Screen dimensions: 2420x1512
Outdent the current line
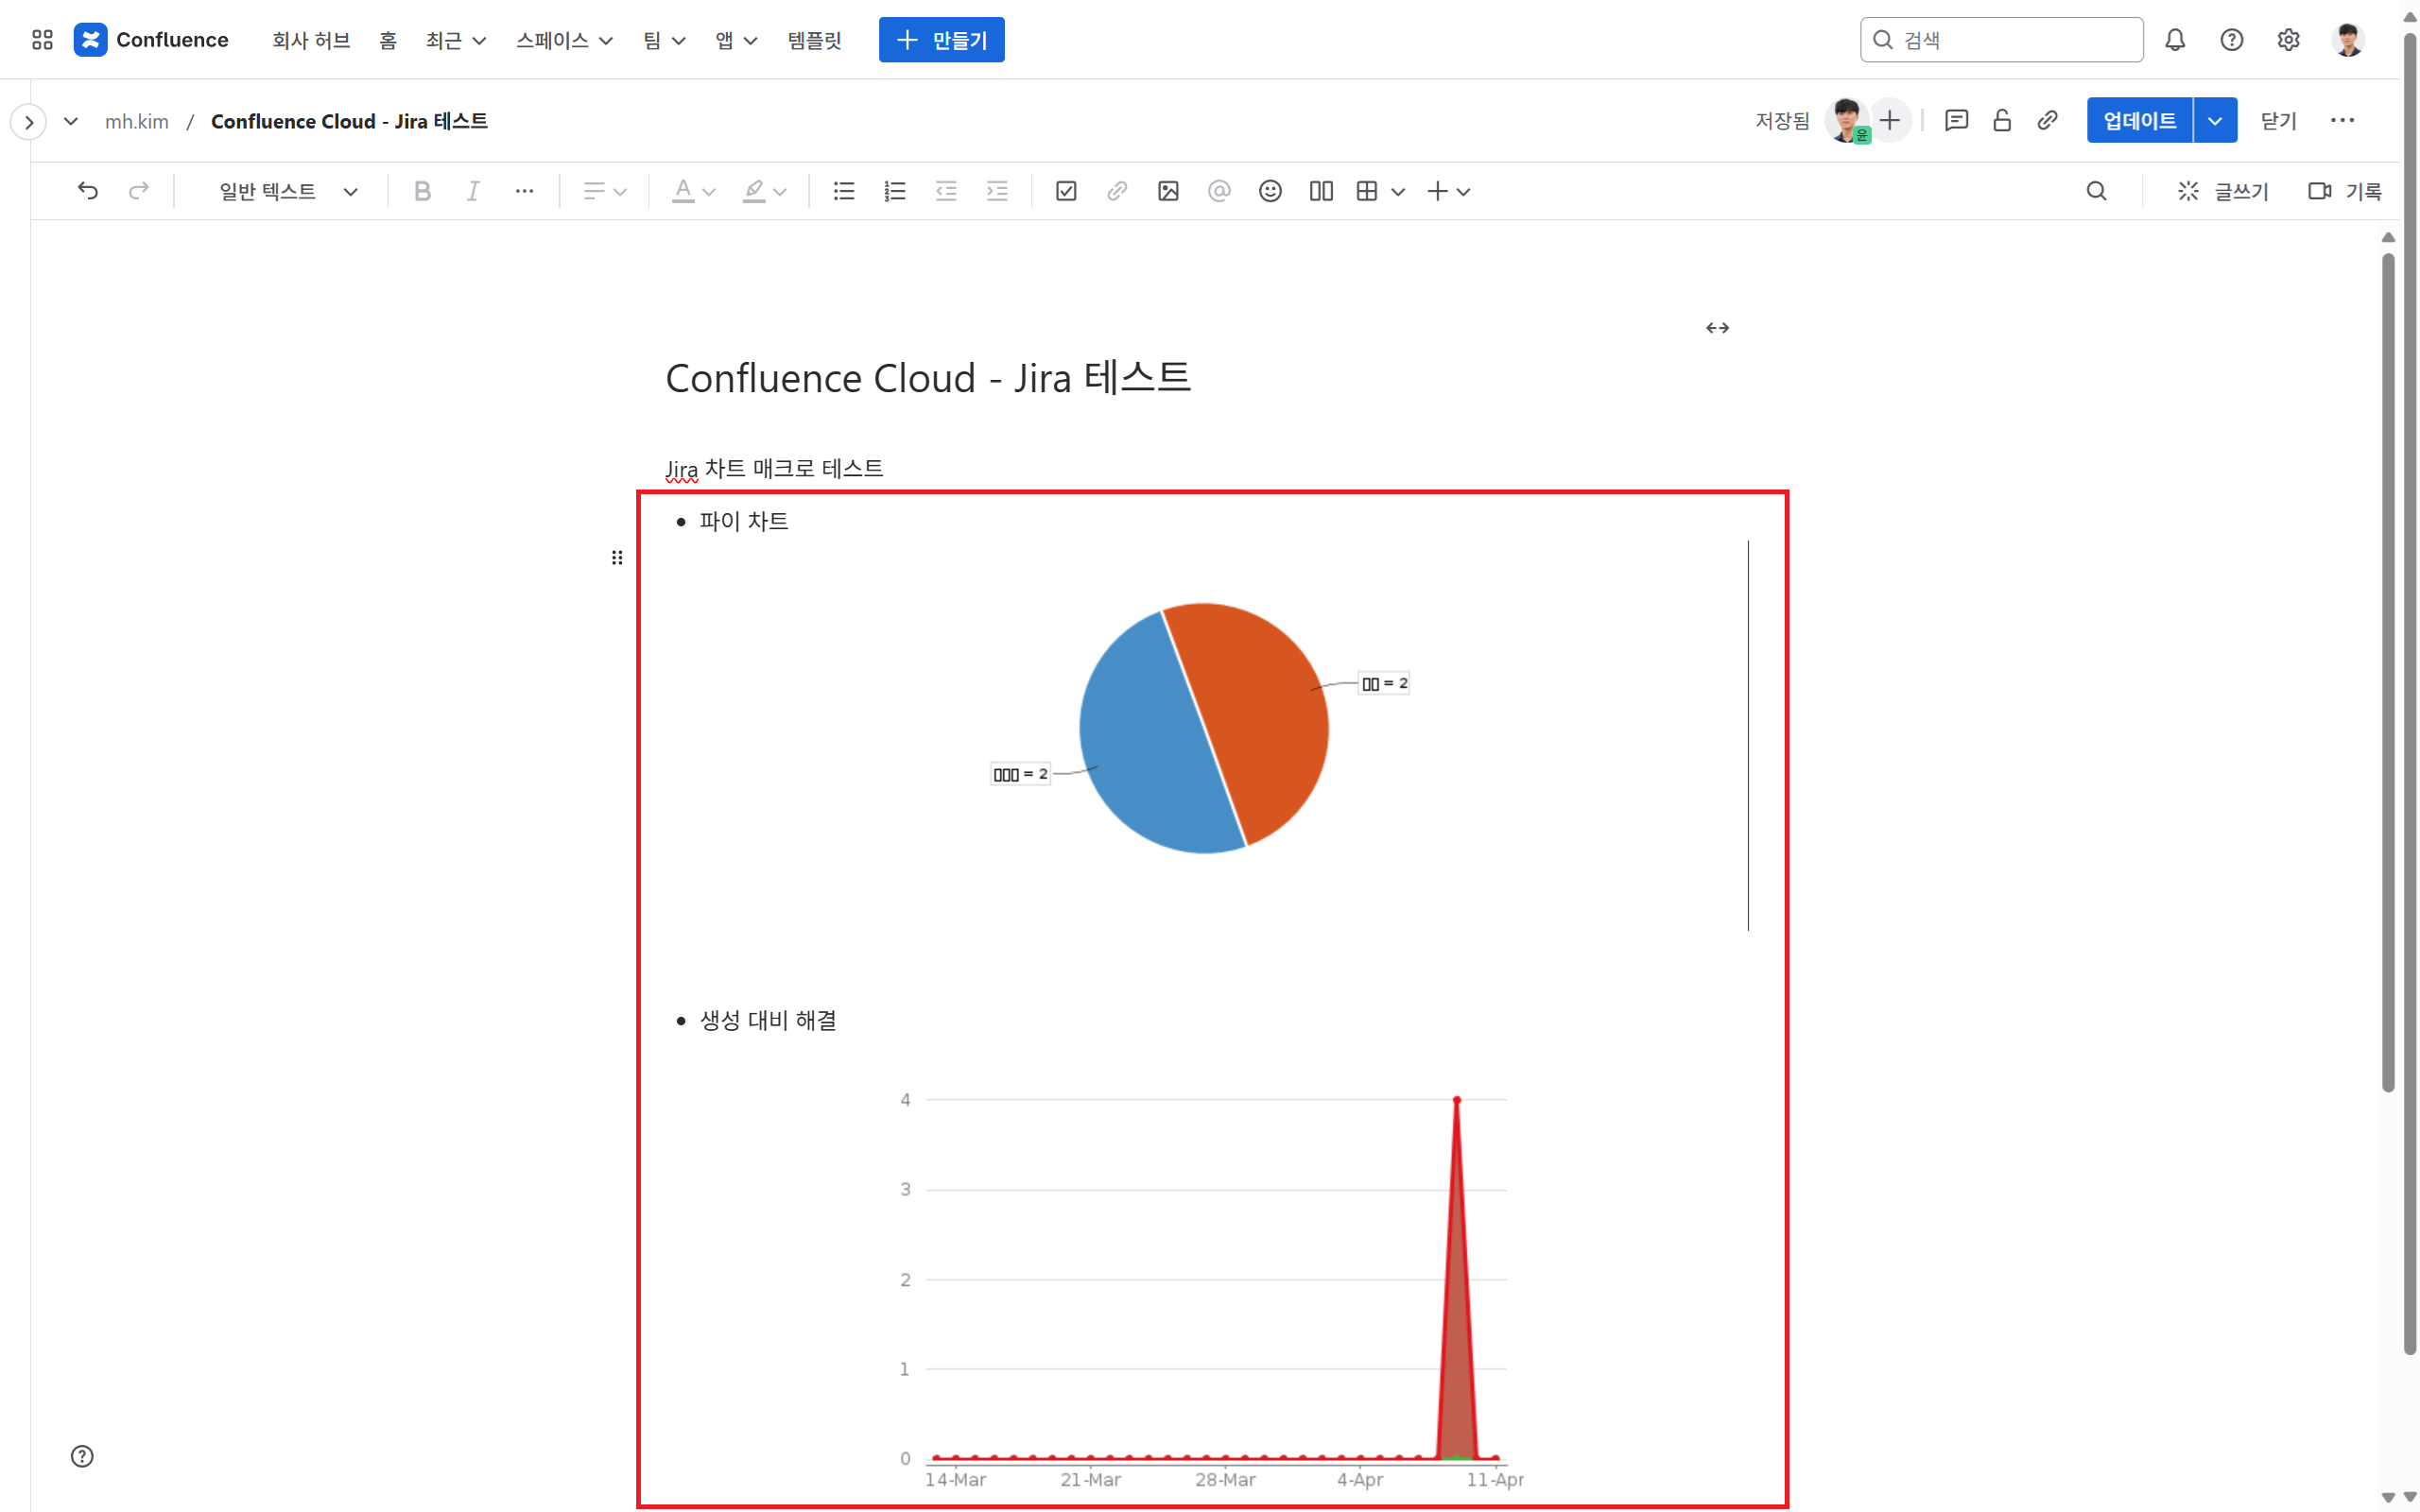[946, 191]
